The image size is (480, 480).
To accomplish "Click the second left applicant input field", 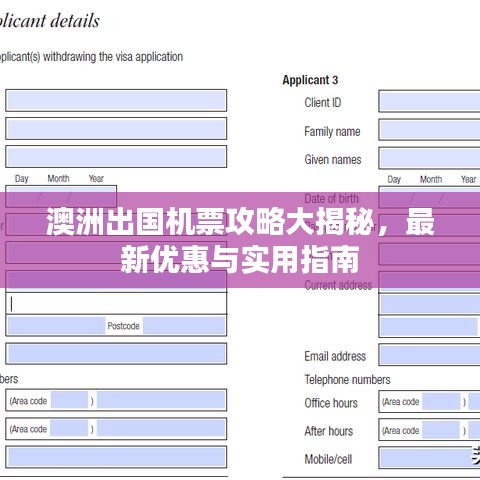I will (116, 128).
